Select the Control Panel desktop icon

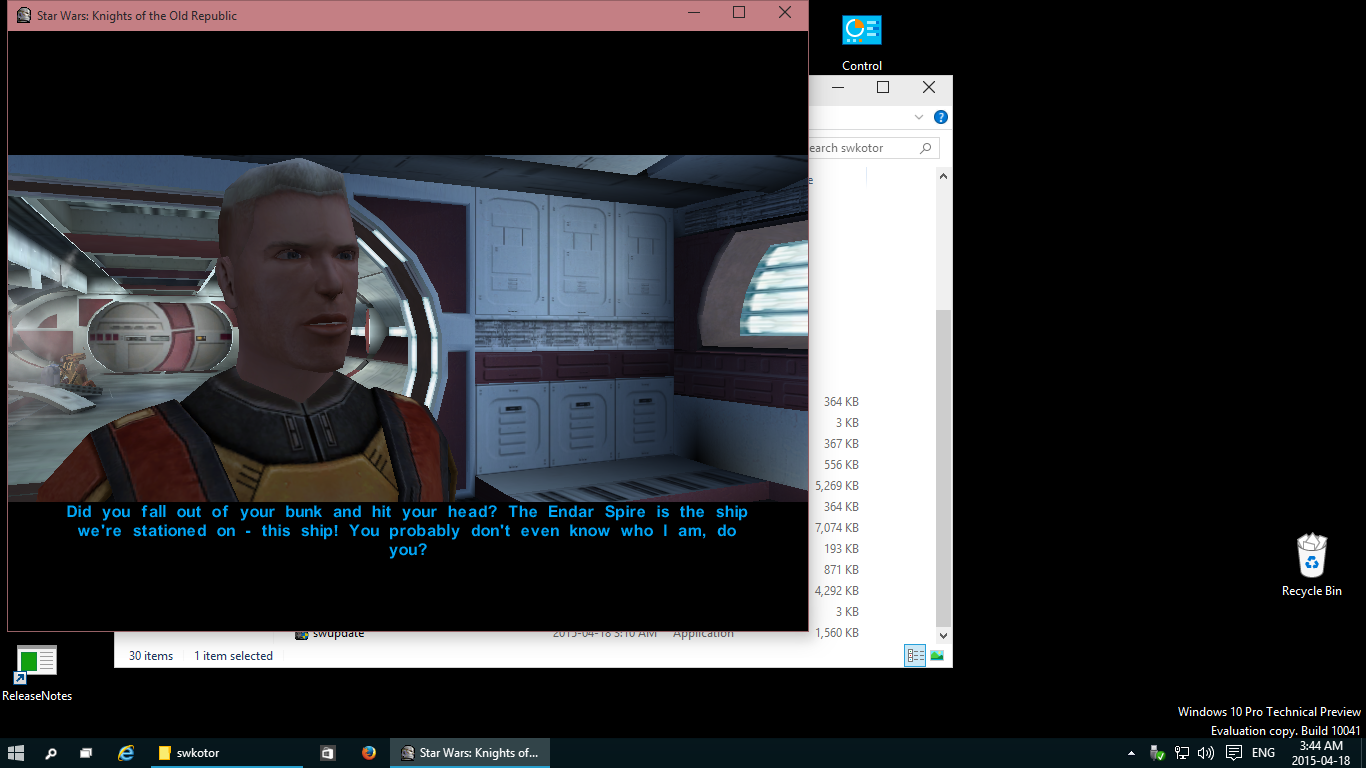click(862, 44)
